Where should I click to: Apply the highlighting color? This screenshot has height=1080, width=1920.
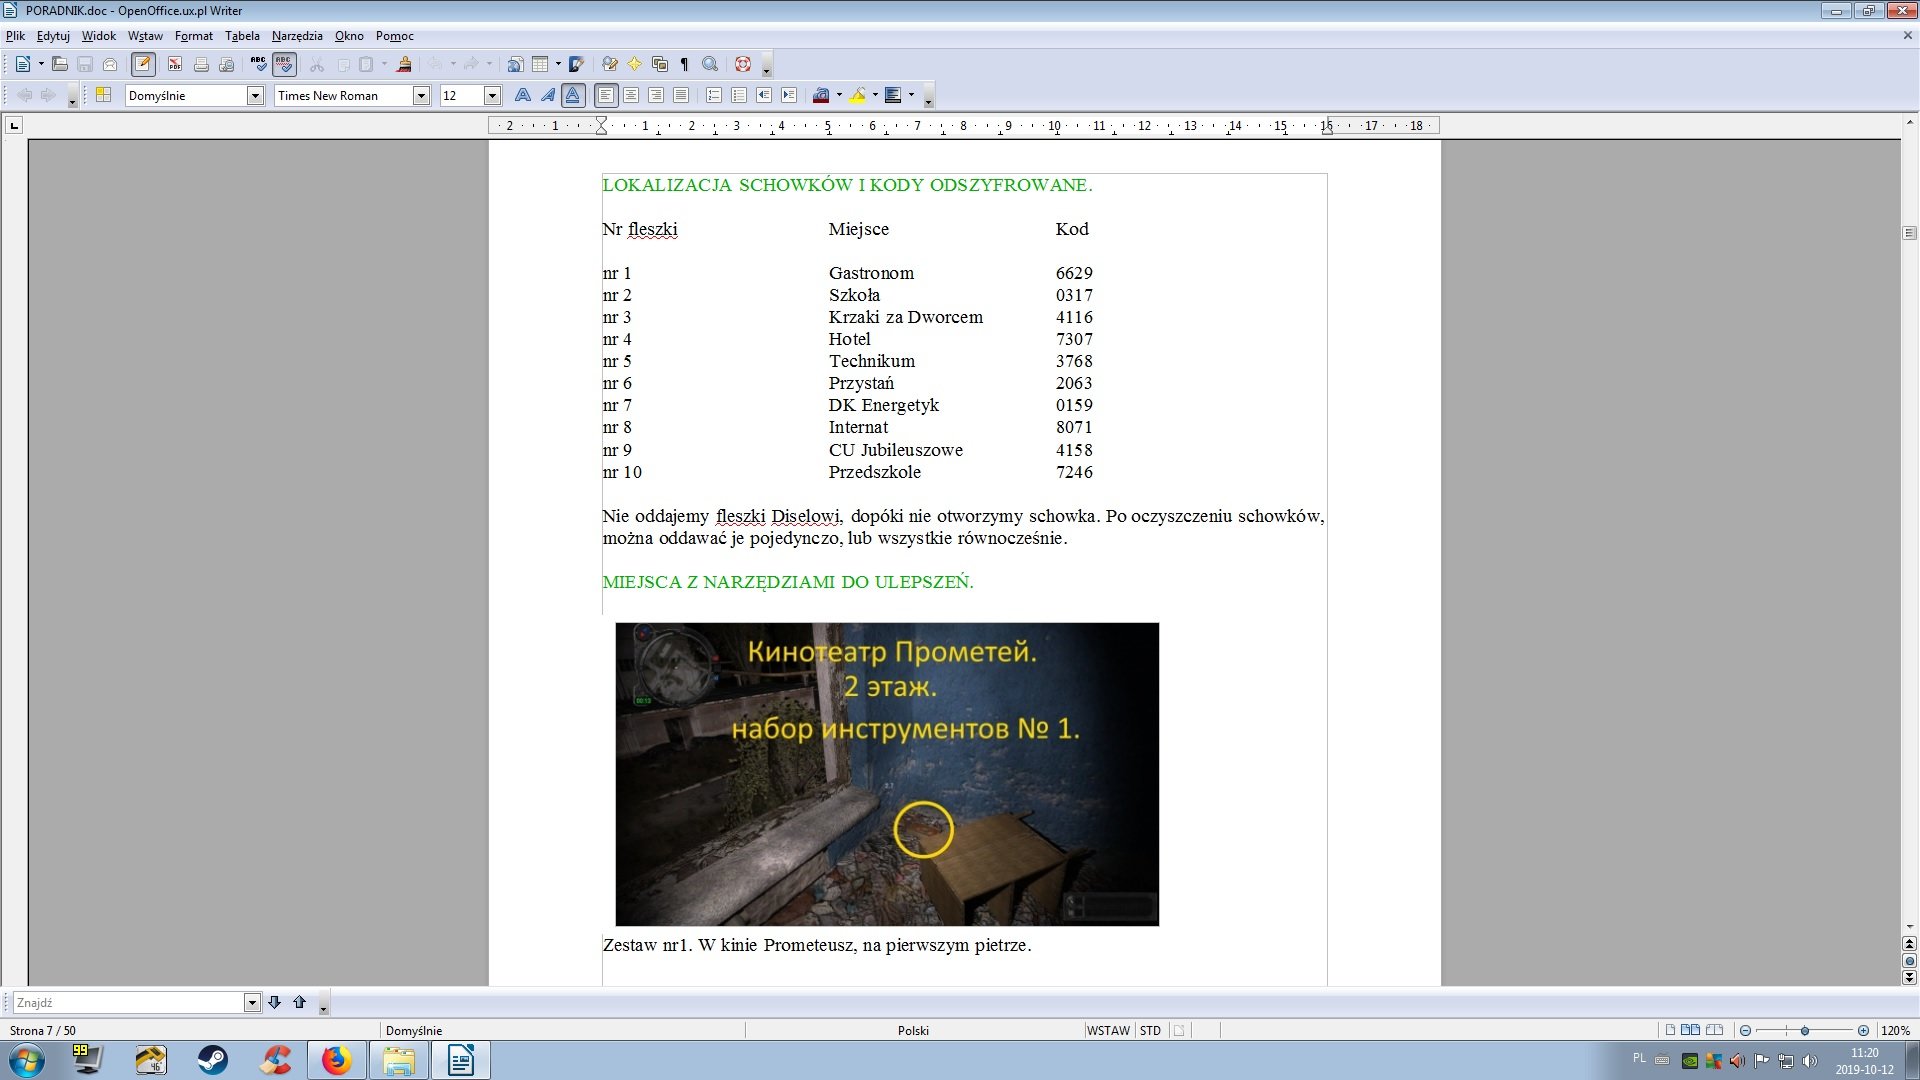click(x=857, y=95)
